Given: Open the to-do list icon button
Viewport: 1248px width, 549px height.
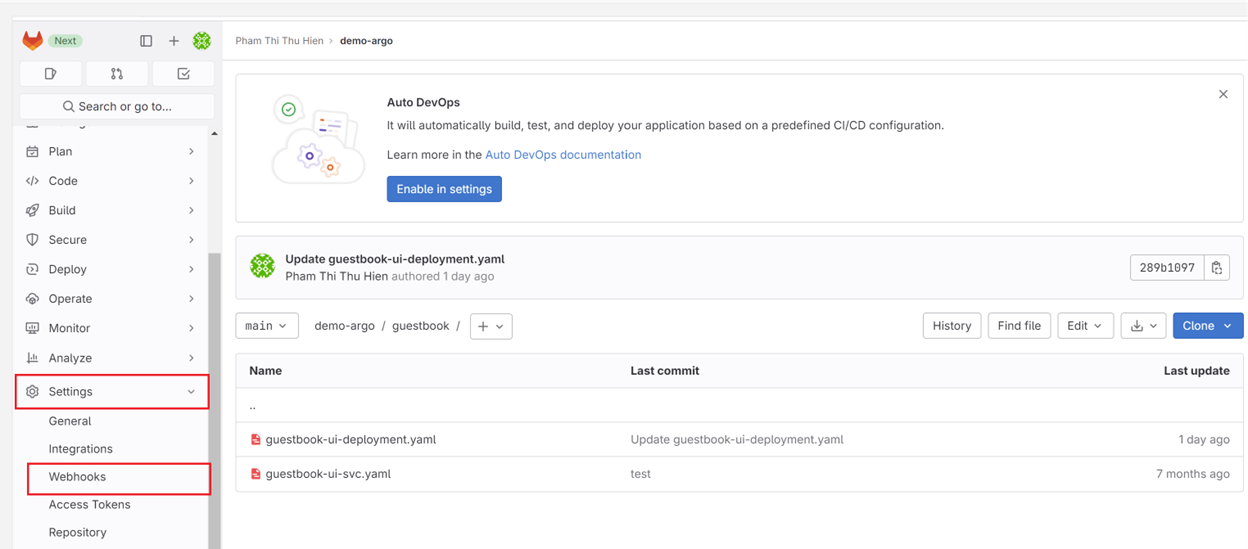Looking at the screenshot, I should [x=183, y=74].
